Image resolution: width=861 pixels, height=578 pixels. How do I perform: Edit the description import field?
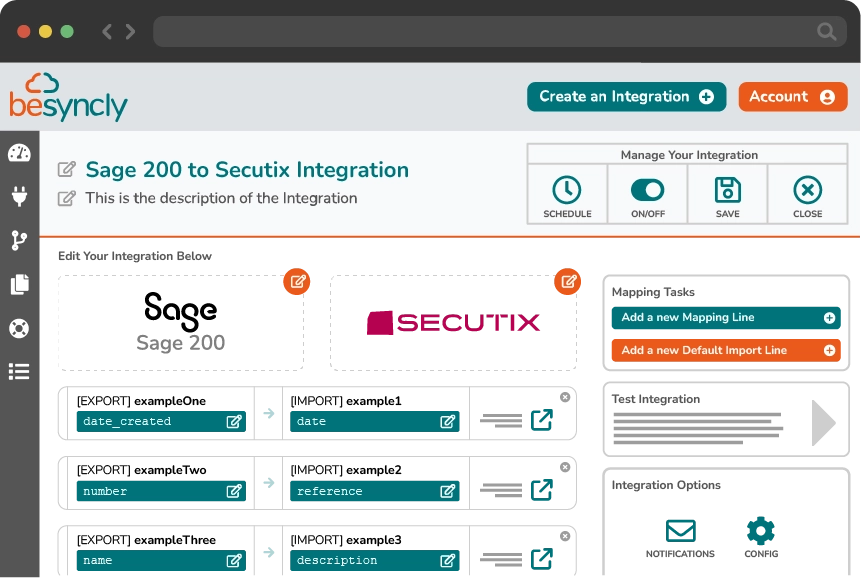pos(374,560)
